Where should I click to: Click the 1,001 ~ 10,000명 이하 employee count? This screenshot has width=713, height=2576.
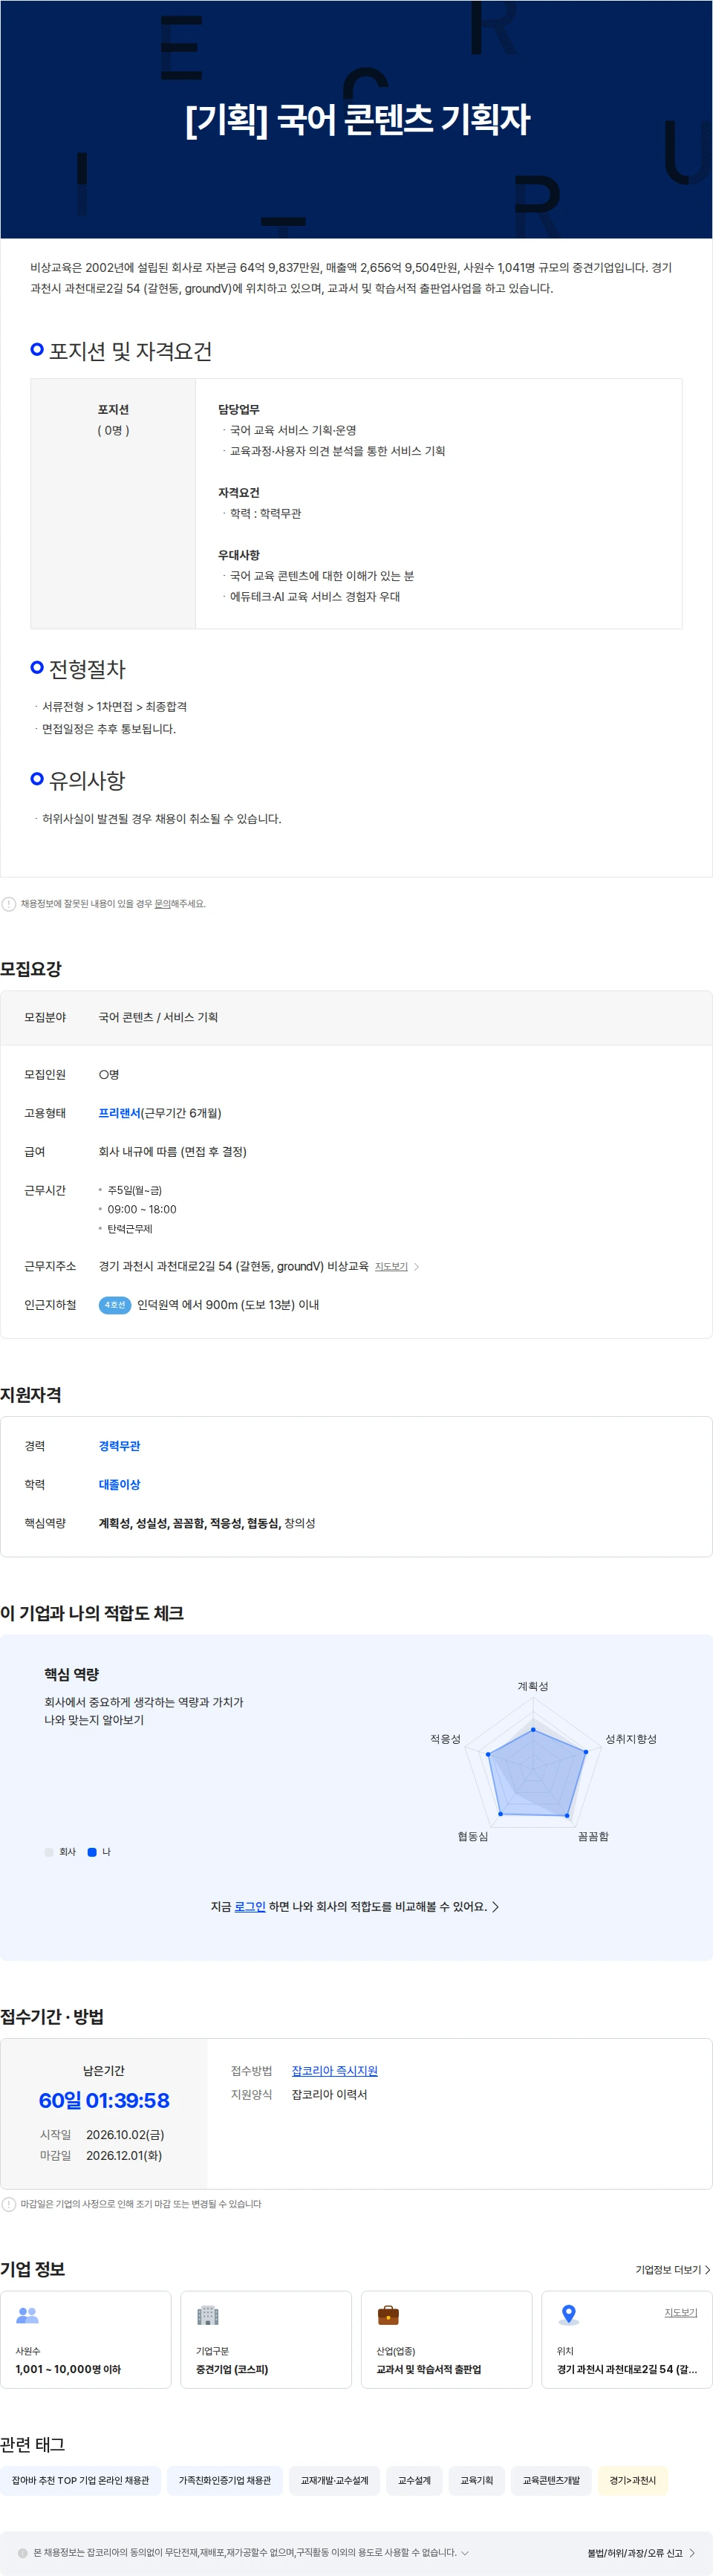coord(68,2369)
